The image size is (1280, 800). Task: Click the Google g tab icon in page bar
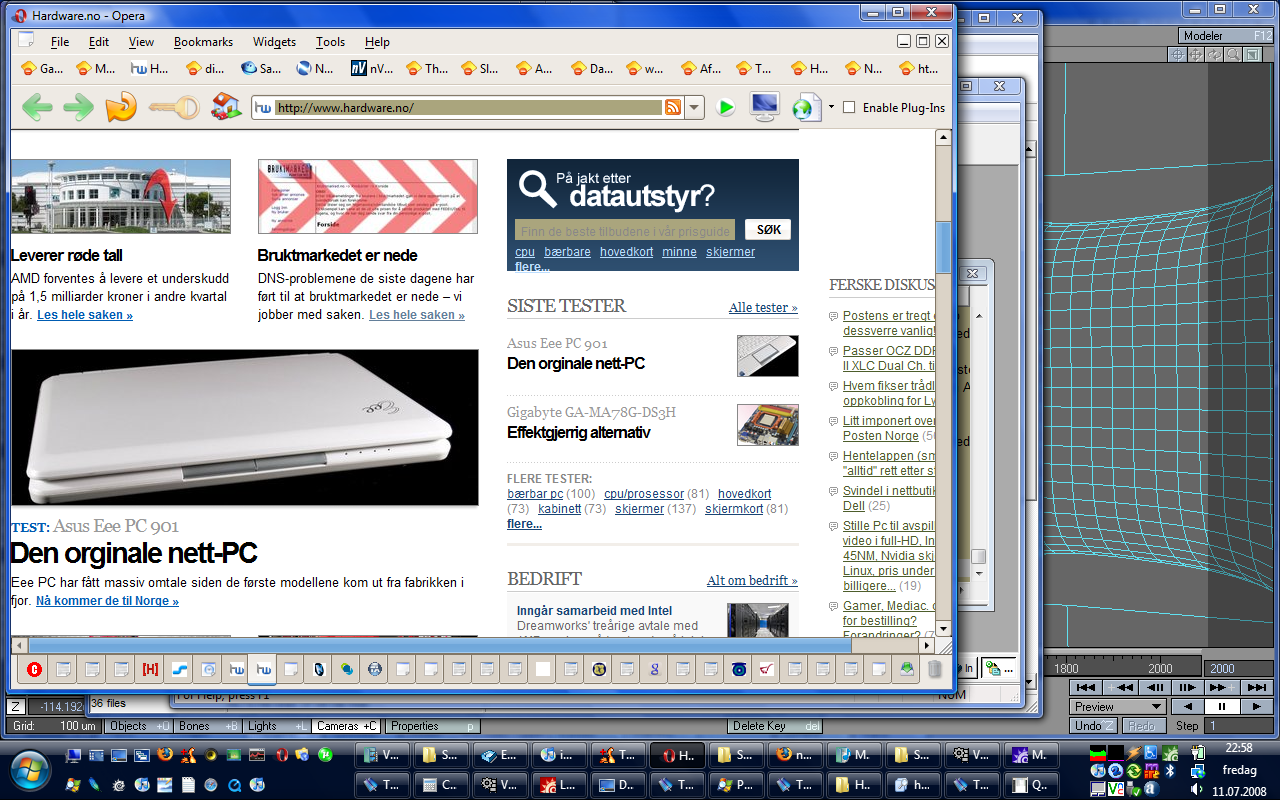coord(654,669)
